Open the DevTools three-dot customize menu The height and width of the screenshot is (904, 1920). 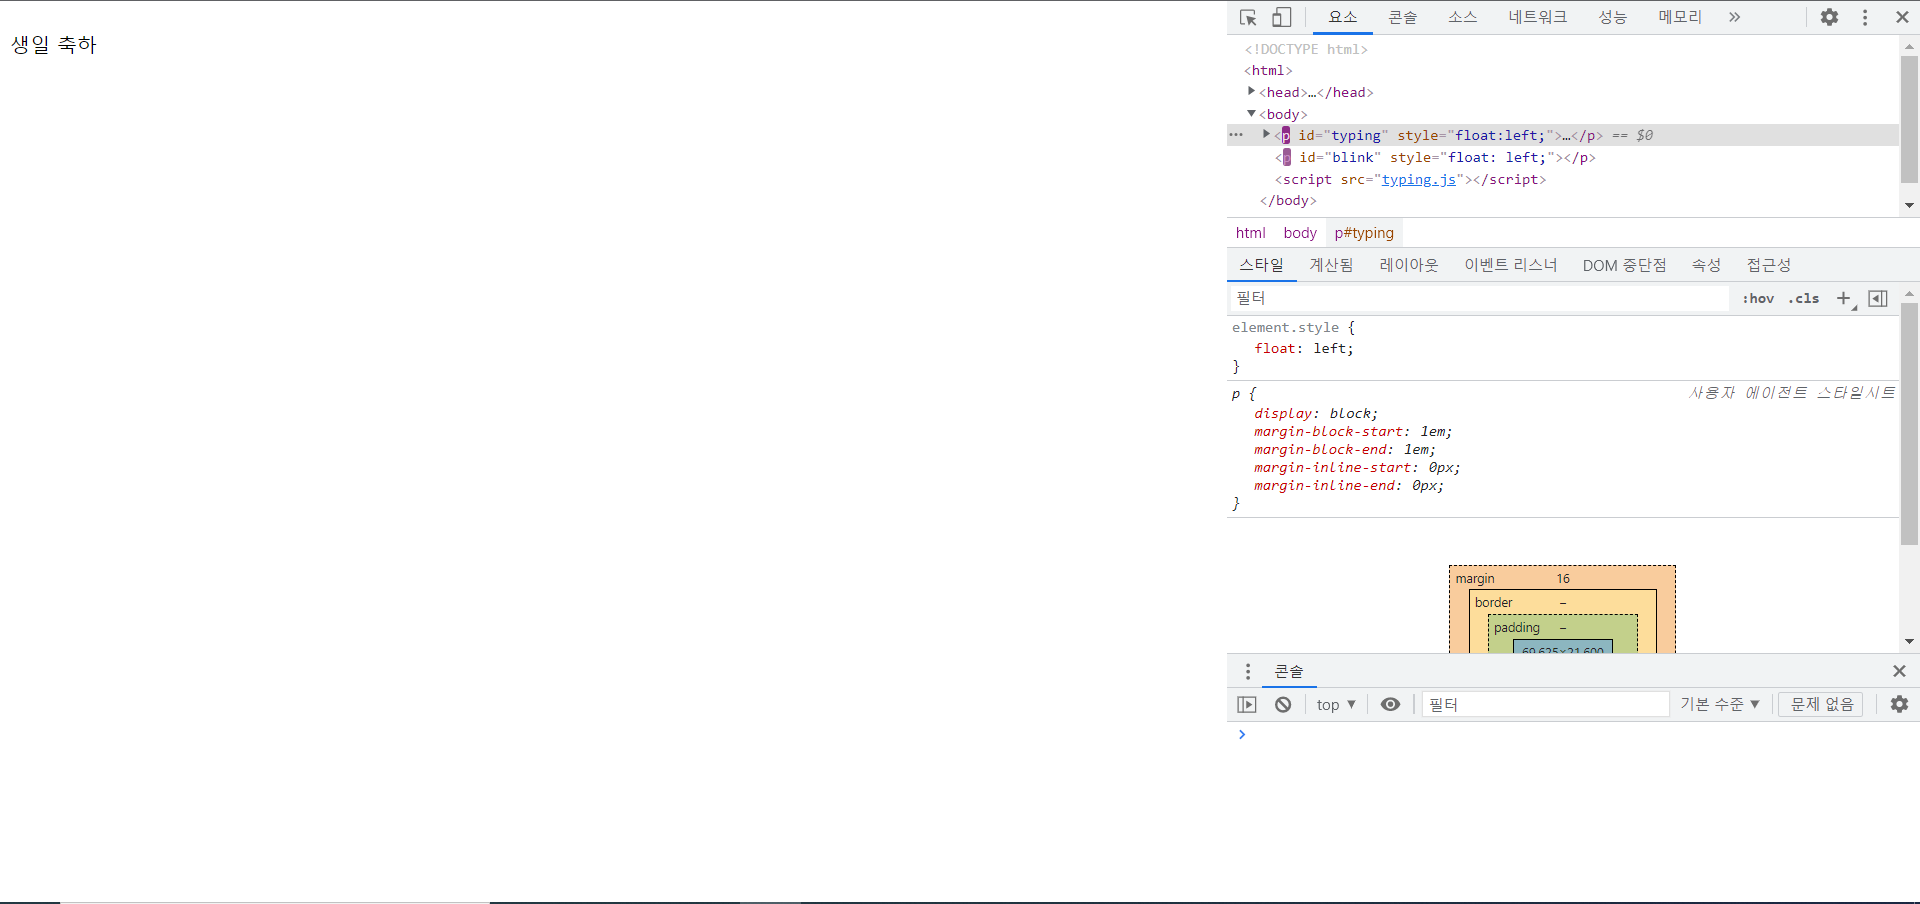pos(1865,17)
